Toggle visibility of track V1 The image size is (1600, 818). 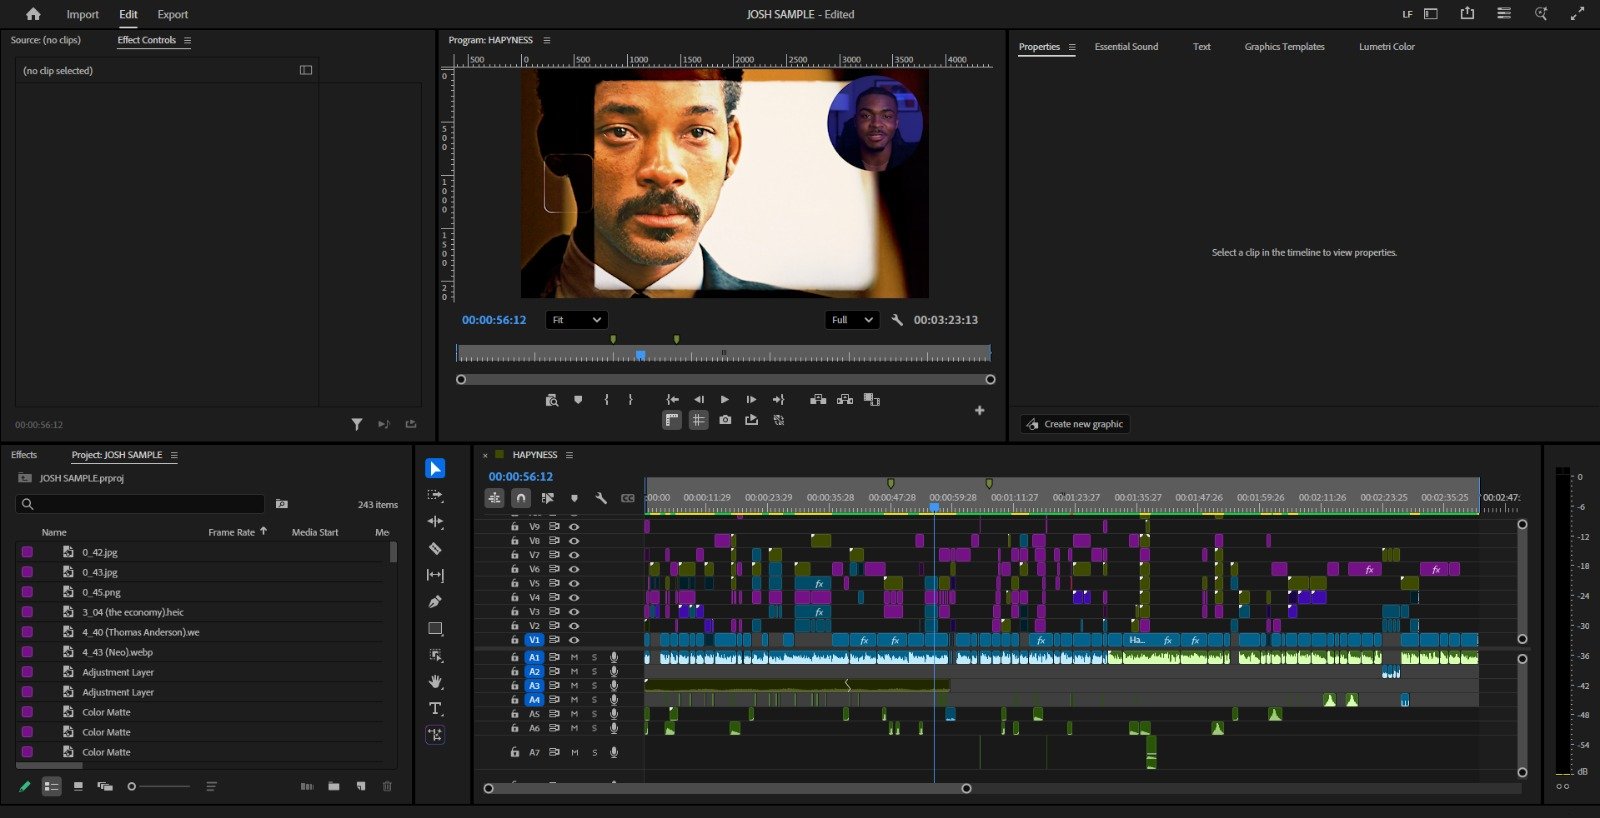pyautogui.click(x=574, y=640)
